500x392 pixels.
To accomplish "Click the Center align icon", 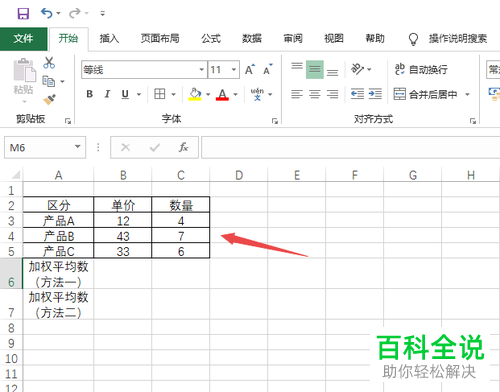I will [x=315, y=94].
